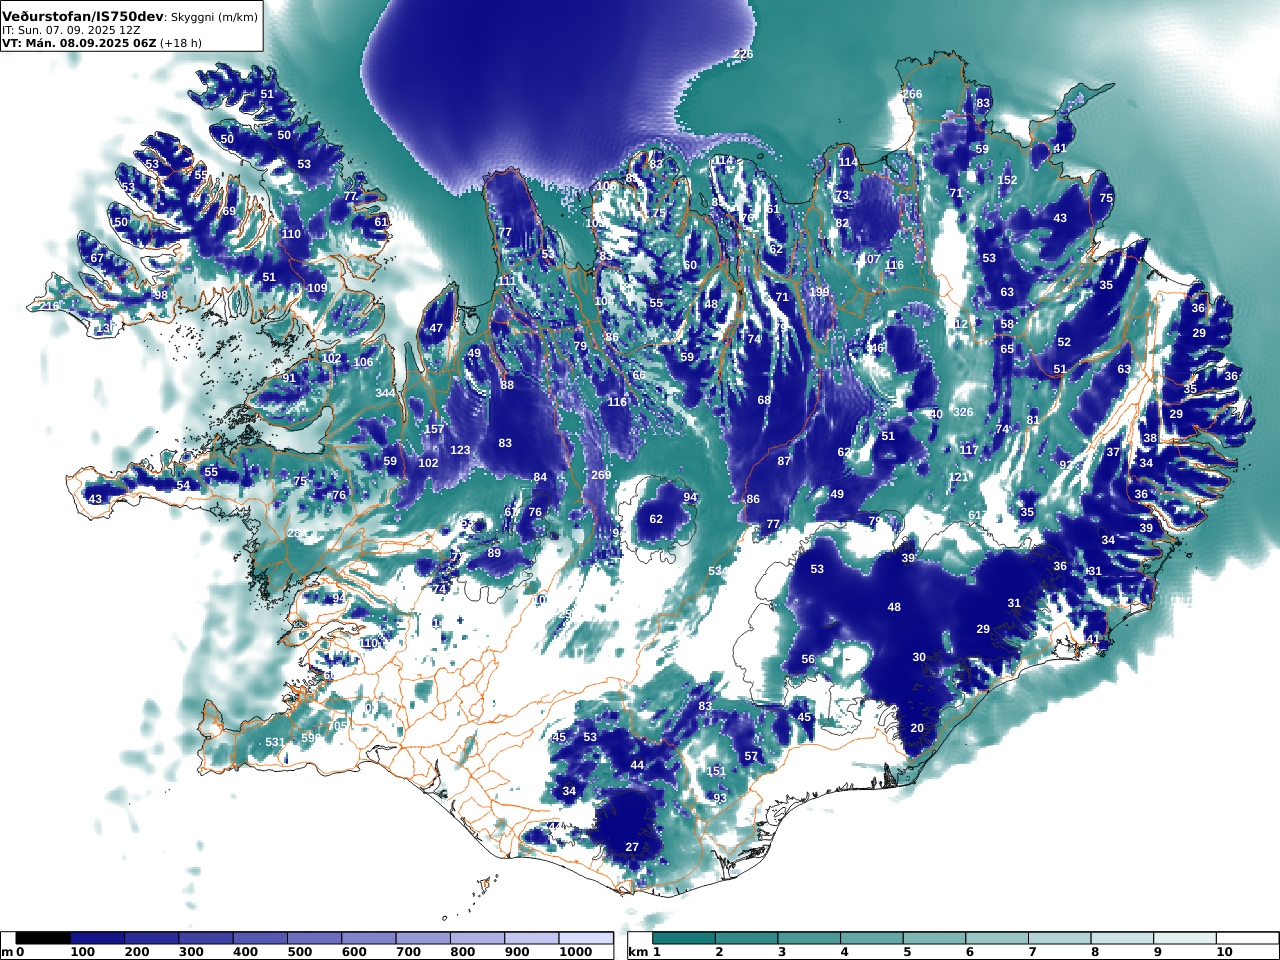This screenshot has height=960, width=1280.
Task: Click the 20 value on the southeast glacier
Action: coord(917,728)
